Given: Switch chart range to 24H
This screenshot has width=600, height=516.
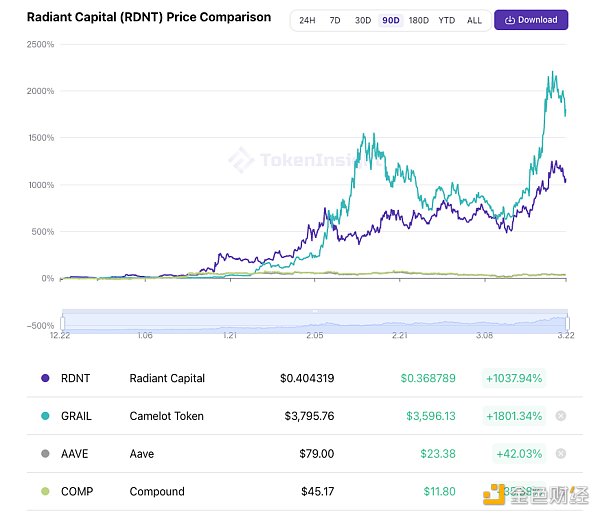Looking at the screenshot, I should coord(307,20).
